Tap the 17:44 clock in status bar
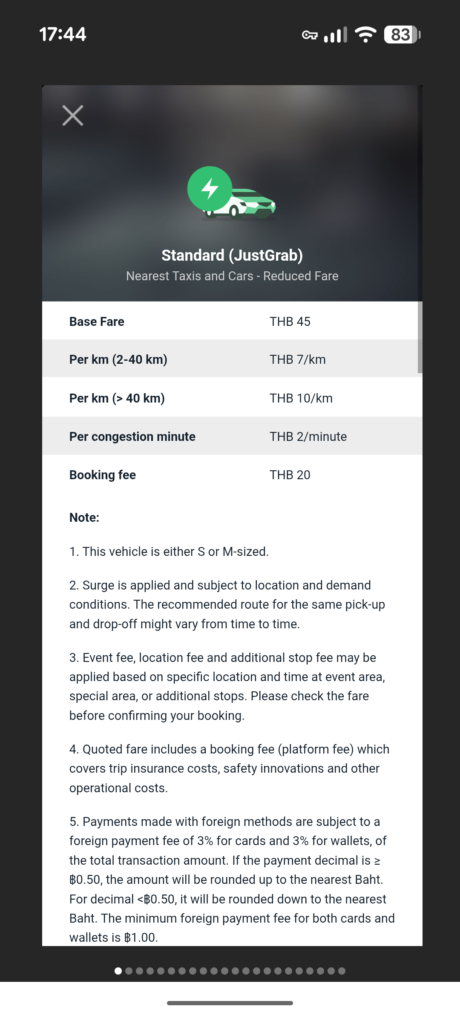Viewport: 460px width, 1024px height. coord(63,34)
